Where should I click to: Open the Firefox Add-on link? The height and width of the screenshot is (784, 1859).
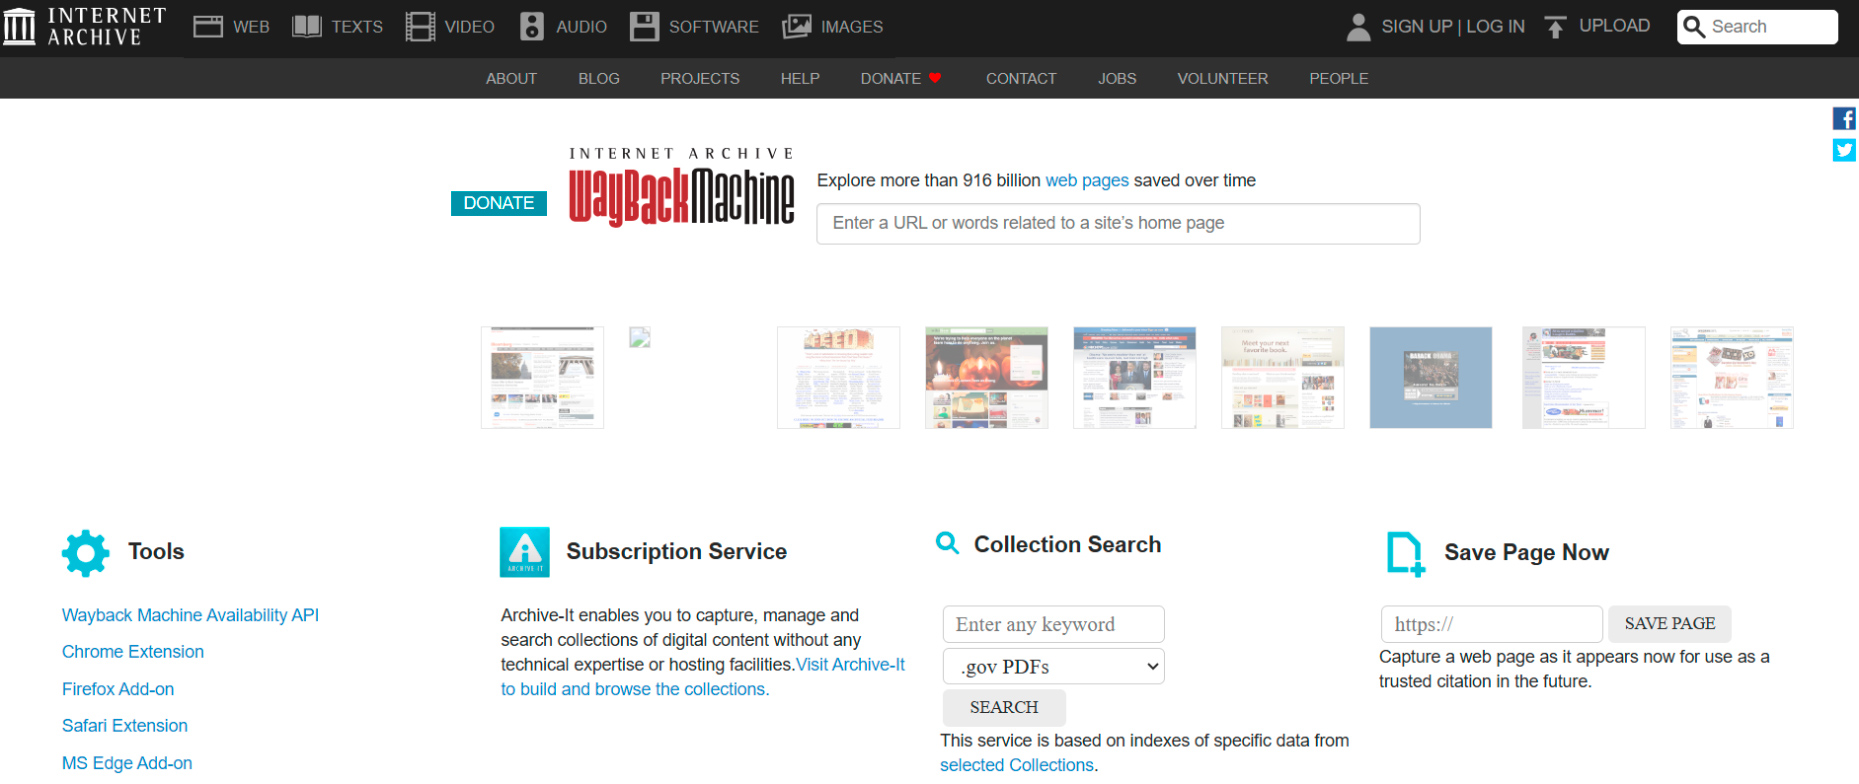118,689
